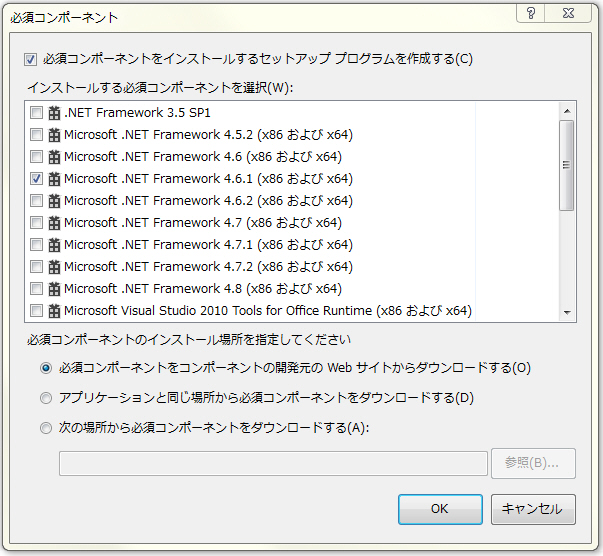This screenshot has width=603, height=556.
Task: Select the 'Microsoft .NET Framework 4.8' row text
Action: (203, 289)
